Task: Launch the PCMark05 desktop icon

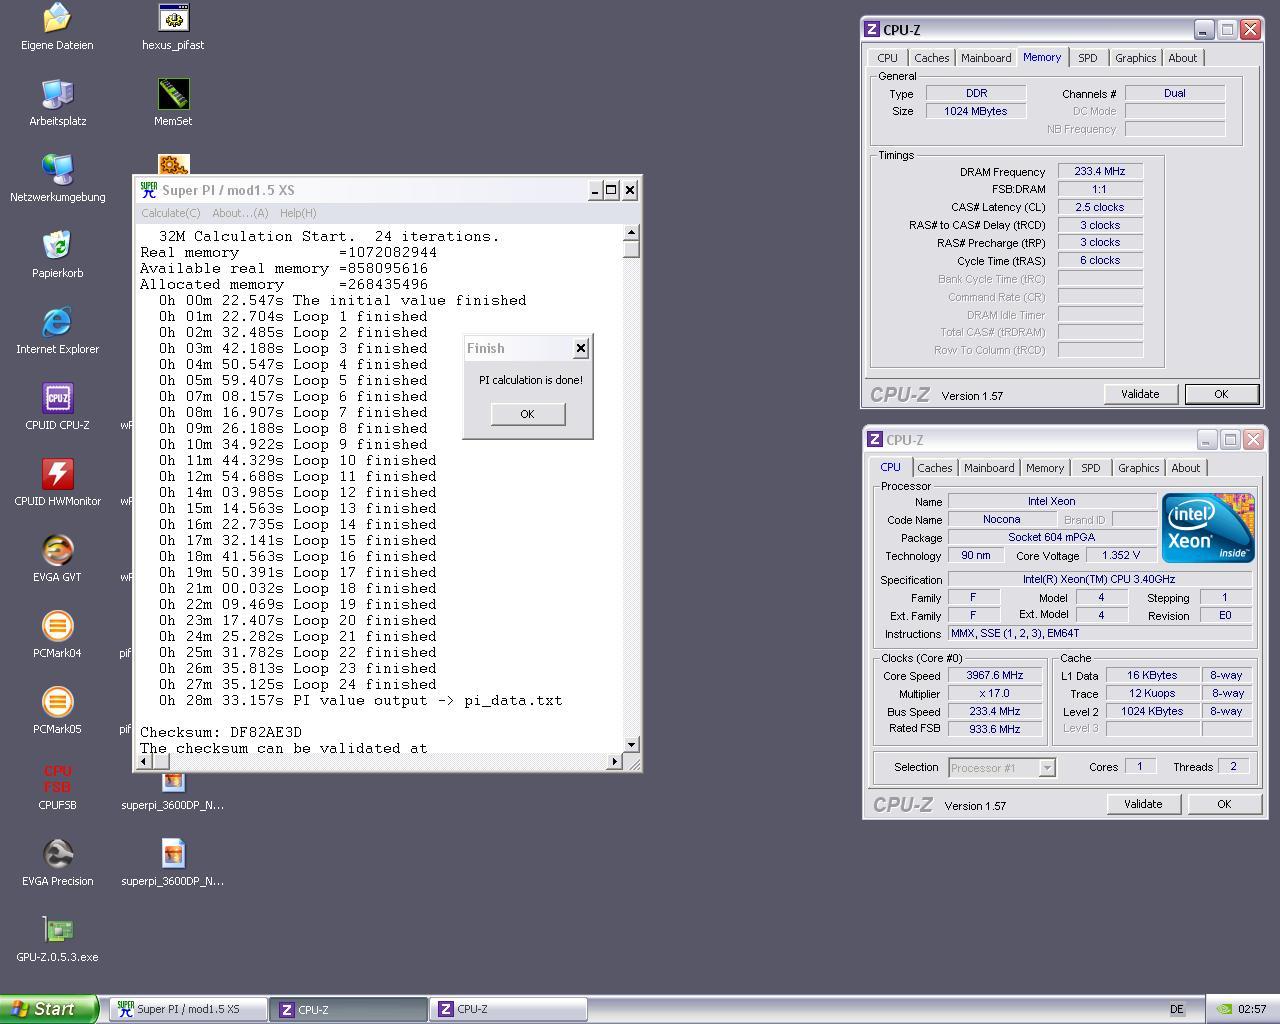Action: click(57, 702)
